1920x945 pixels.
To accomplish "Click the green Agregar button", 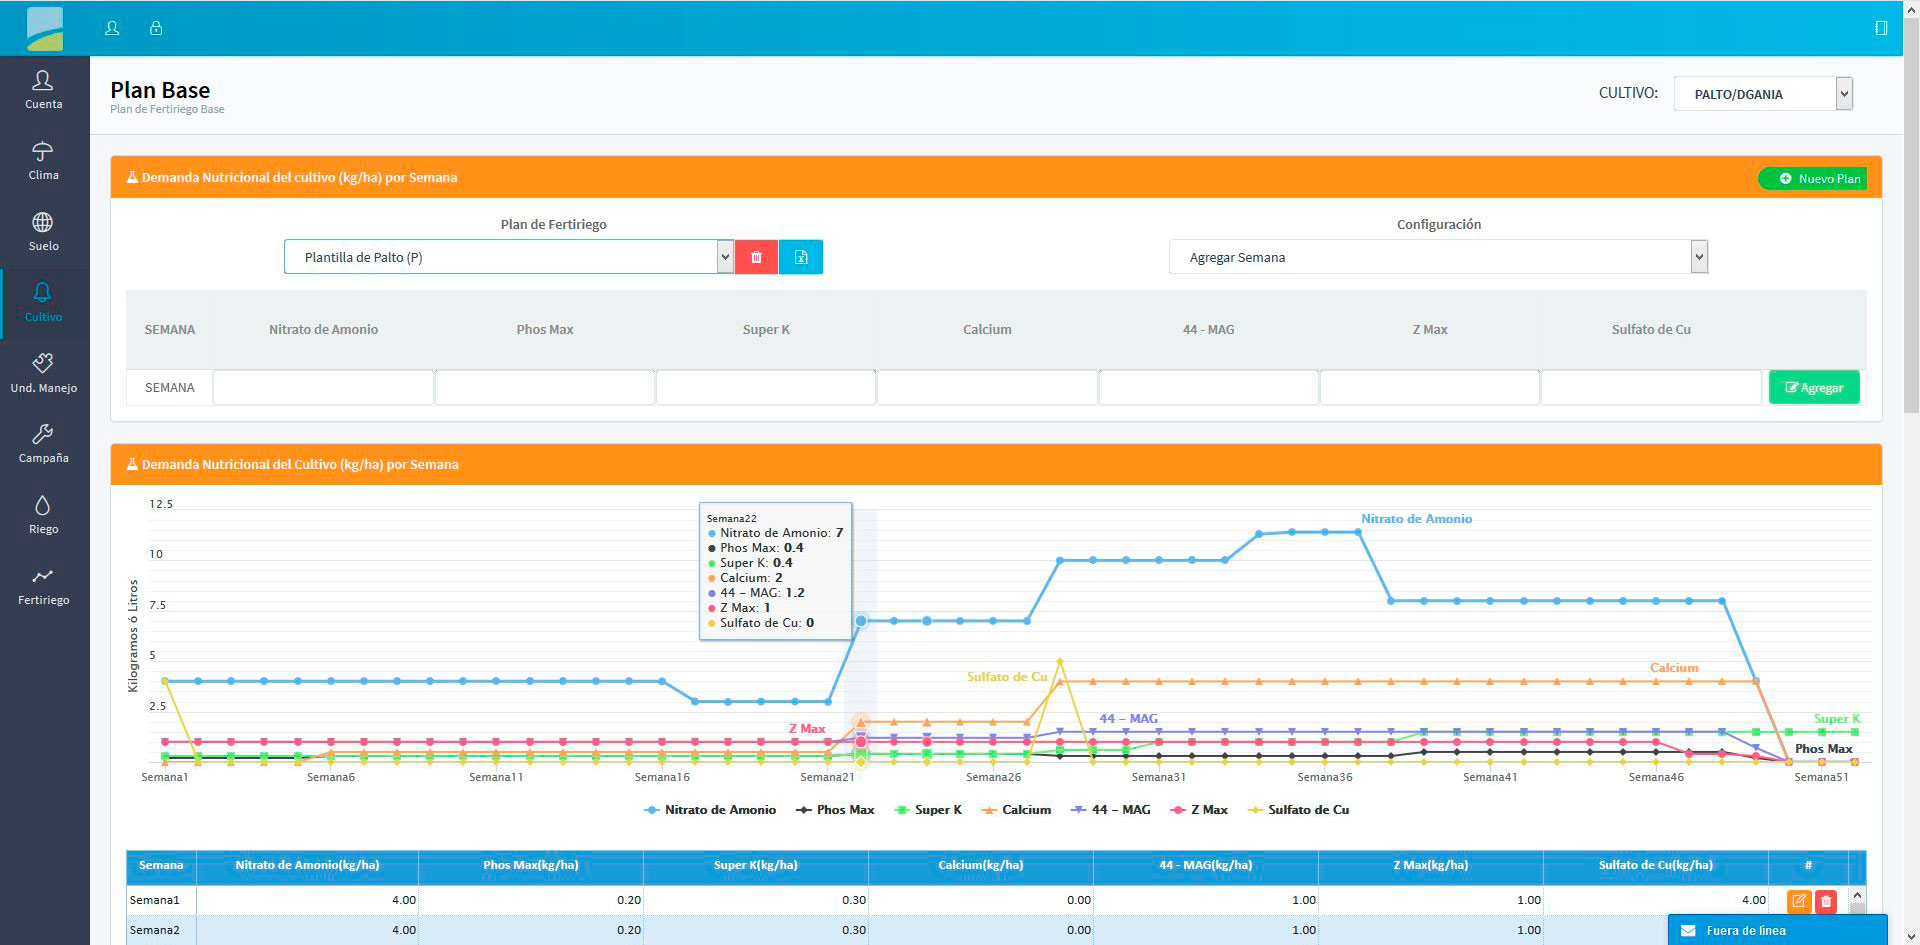I will tap(1814, 387).
